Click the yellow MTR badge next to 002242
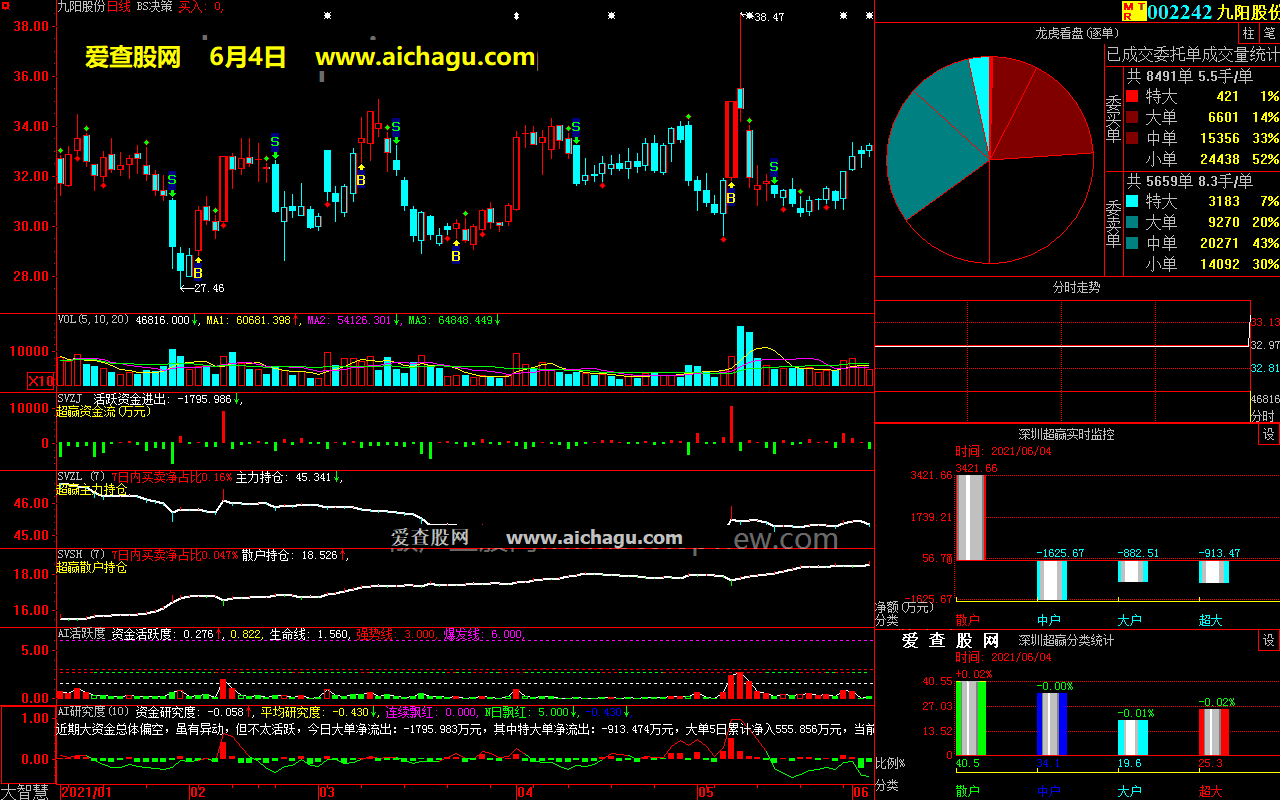The image size is (1280, 800). 1133,10
